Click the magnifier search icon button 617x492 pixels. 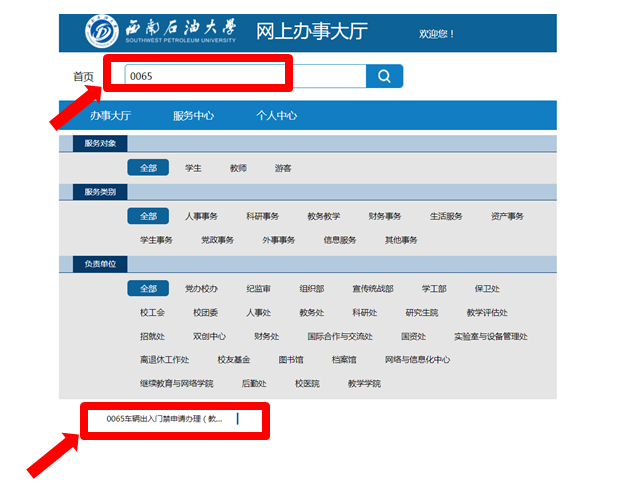coord(384,76)
